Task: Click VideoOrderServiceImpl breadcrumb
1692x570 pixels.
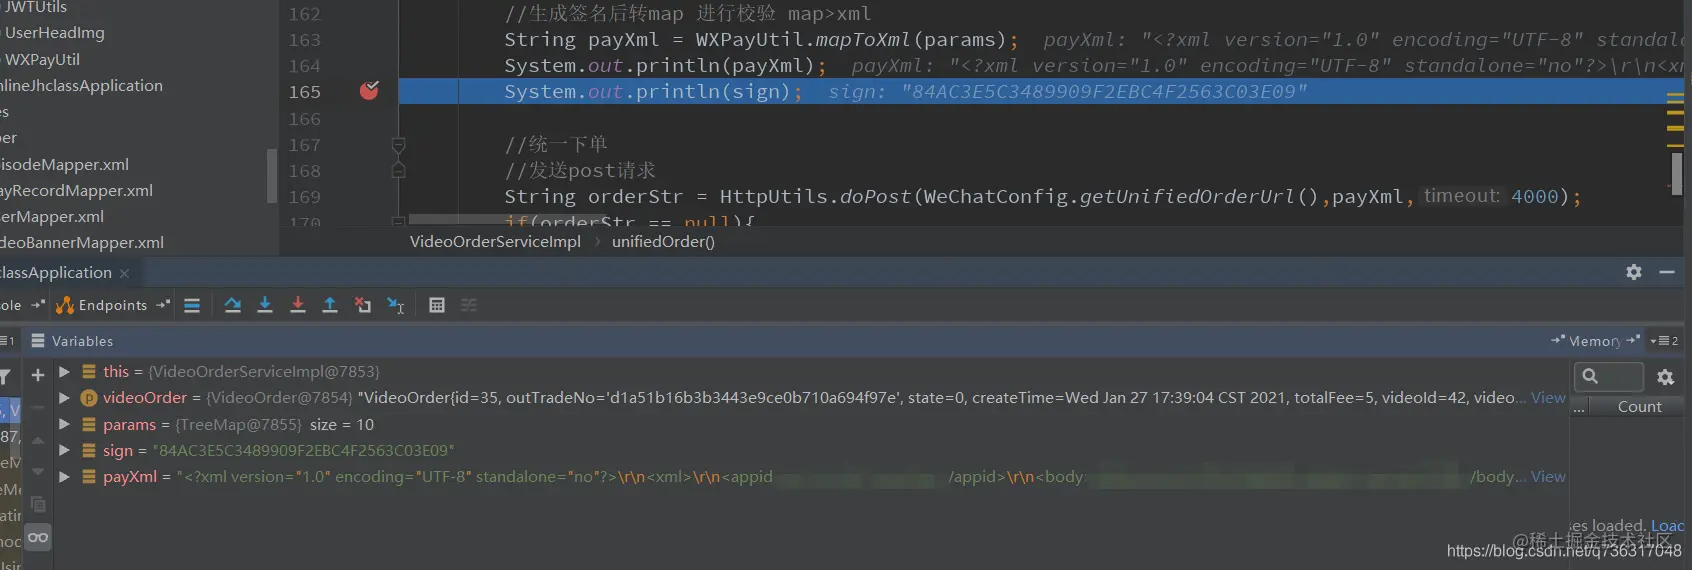Action: (495, 241)
